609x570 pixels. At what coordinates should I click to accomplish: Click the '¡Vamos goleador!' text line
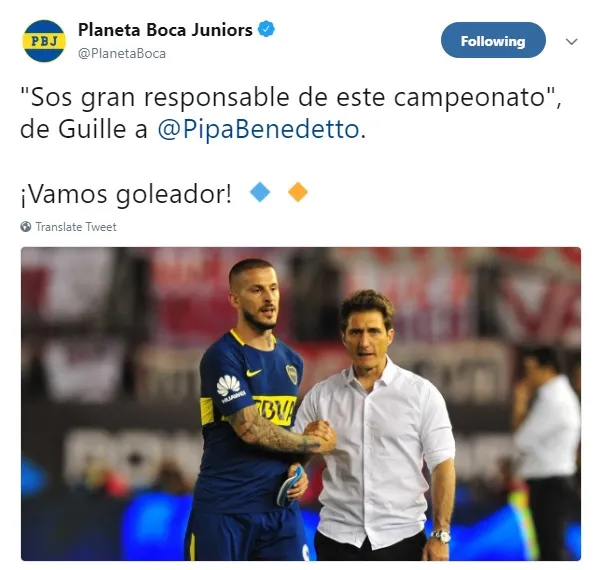pos(126,194)
